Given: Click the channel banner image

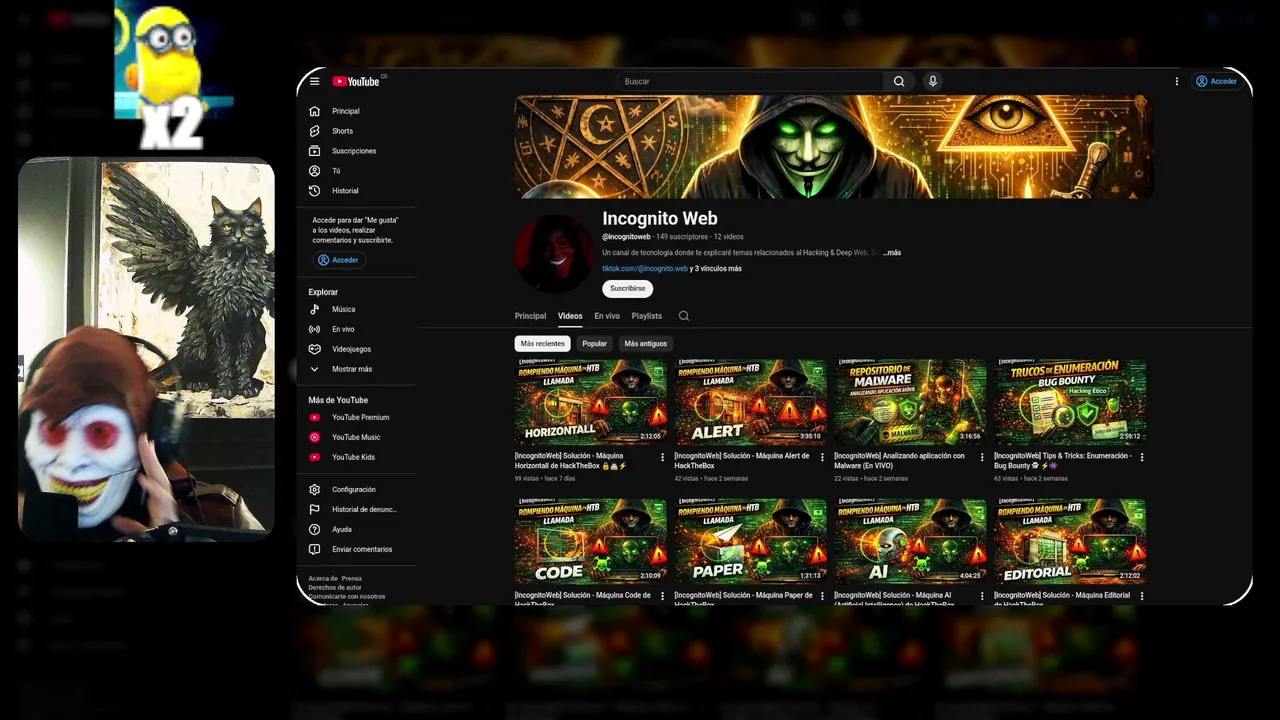Looking at the screenshot, I should [833, 147].
